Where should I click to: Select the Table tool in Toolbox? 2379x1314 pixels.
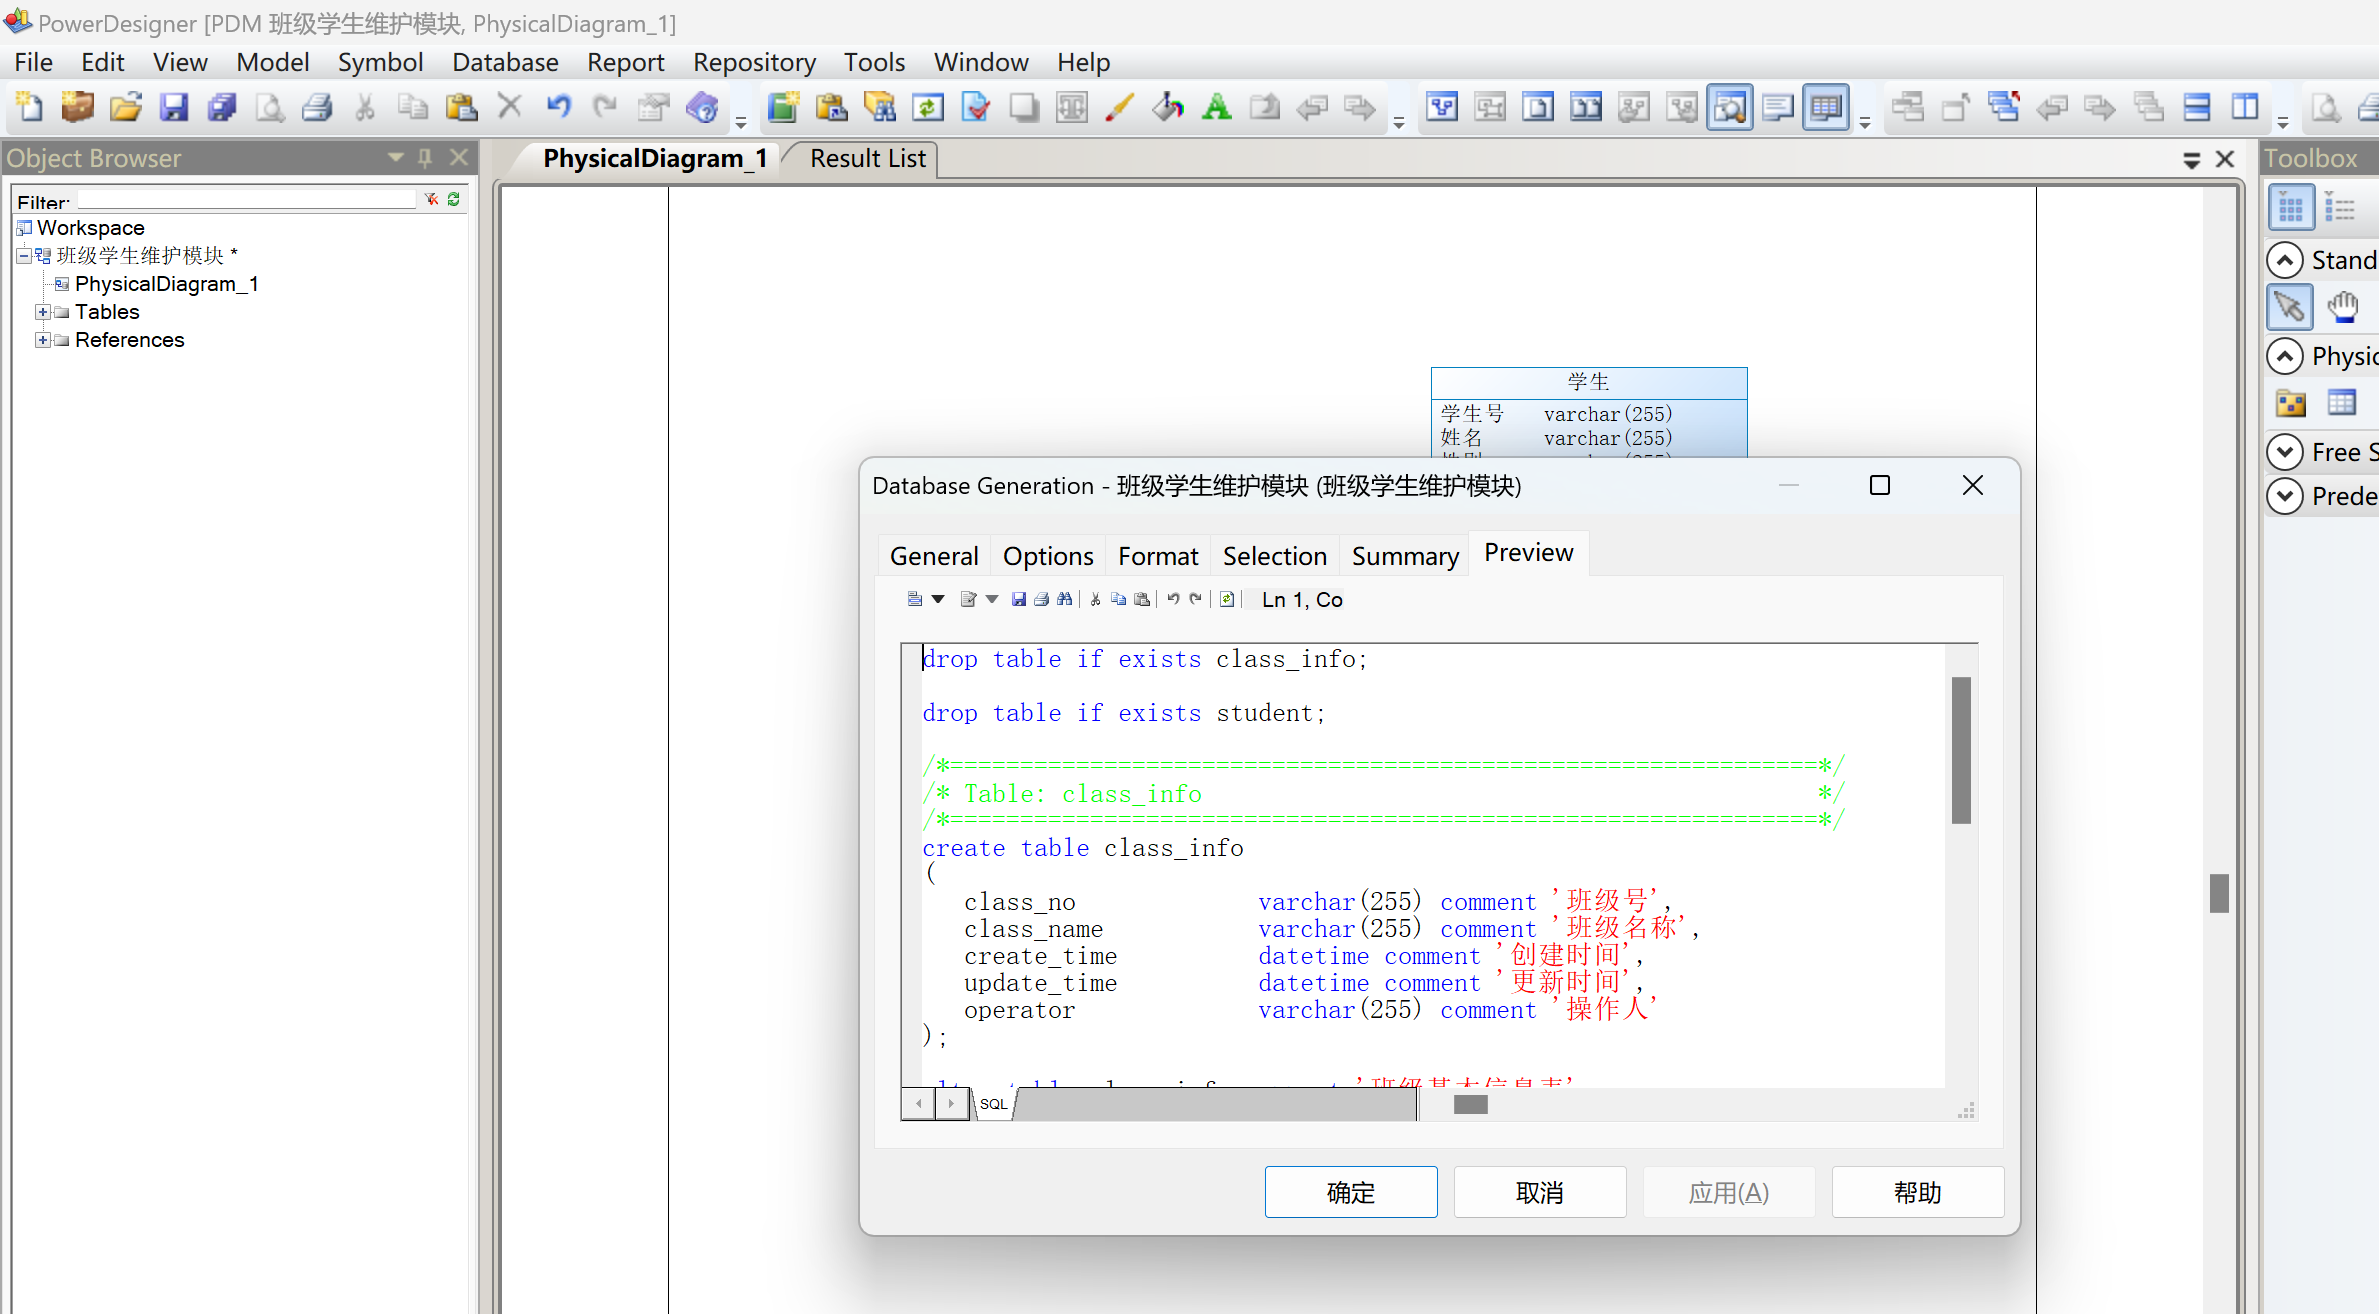[x=2341, y=403]
